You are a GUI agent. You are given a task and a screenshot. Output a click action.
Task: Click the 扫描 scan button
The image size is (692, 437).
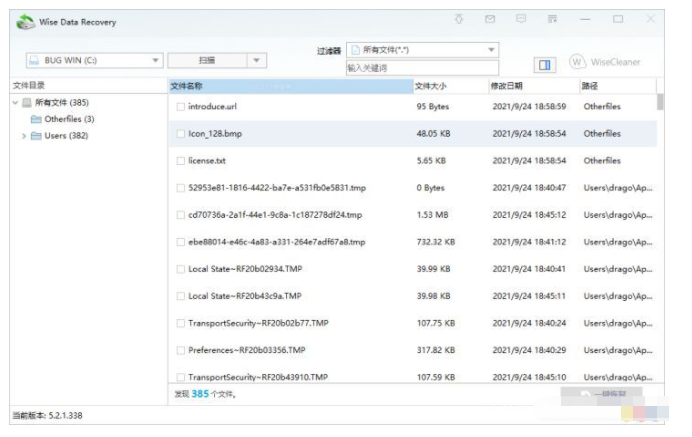click(205, 61)
